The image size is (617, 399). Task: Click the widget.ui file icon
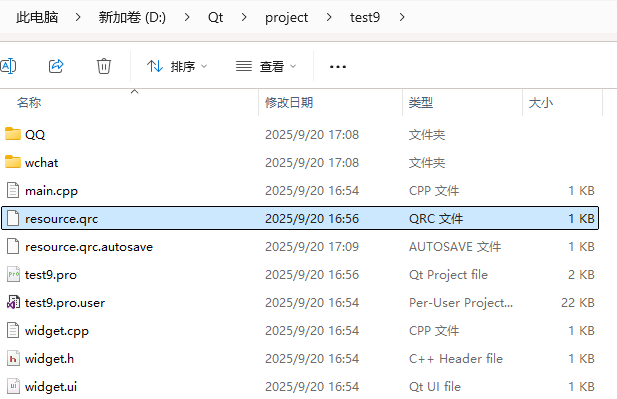coord(13,386)
